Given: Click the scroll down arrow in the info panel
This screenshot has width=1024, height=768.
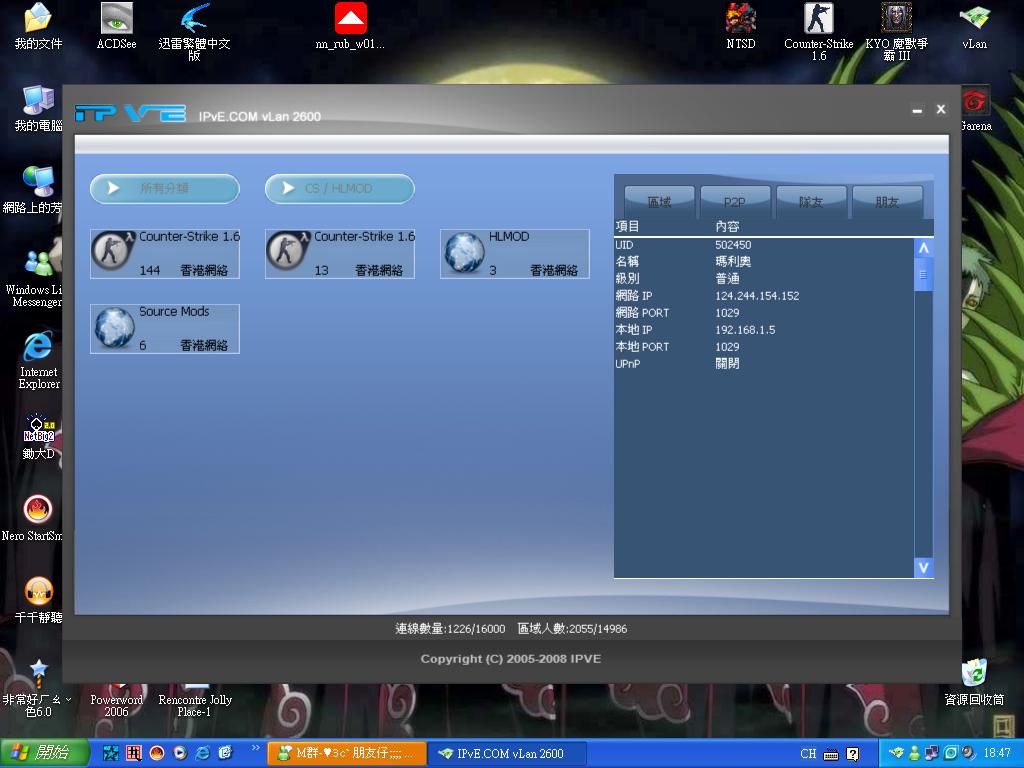Looking at the screenshot, I should pos(923,568).
